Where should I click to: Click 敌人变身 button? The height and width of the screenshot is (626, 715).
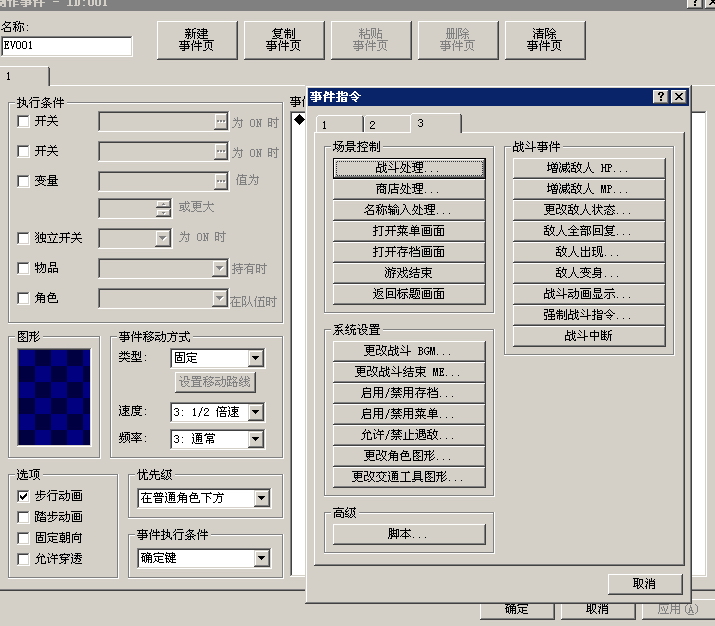point(589,273)
